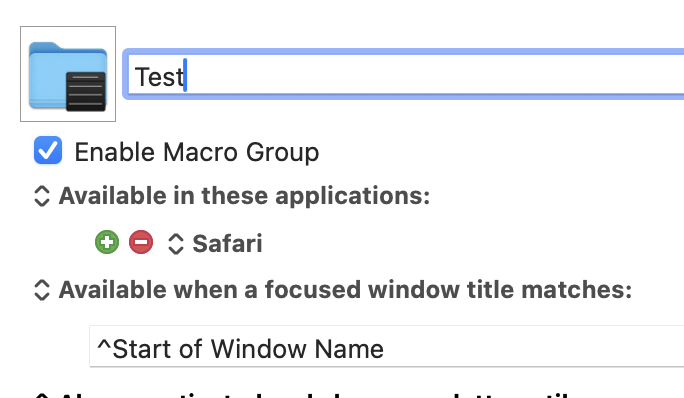Click the word Test in name field
The width and height of the screenshot is (684, 398).
click(x=159, y=77)
